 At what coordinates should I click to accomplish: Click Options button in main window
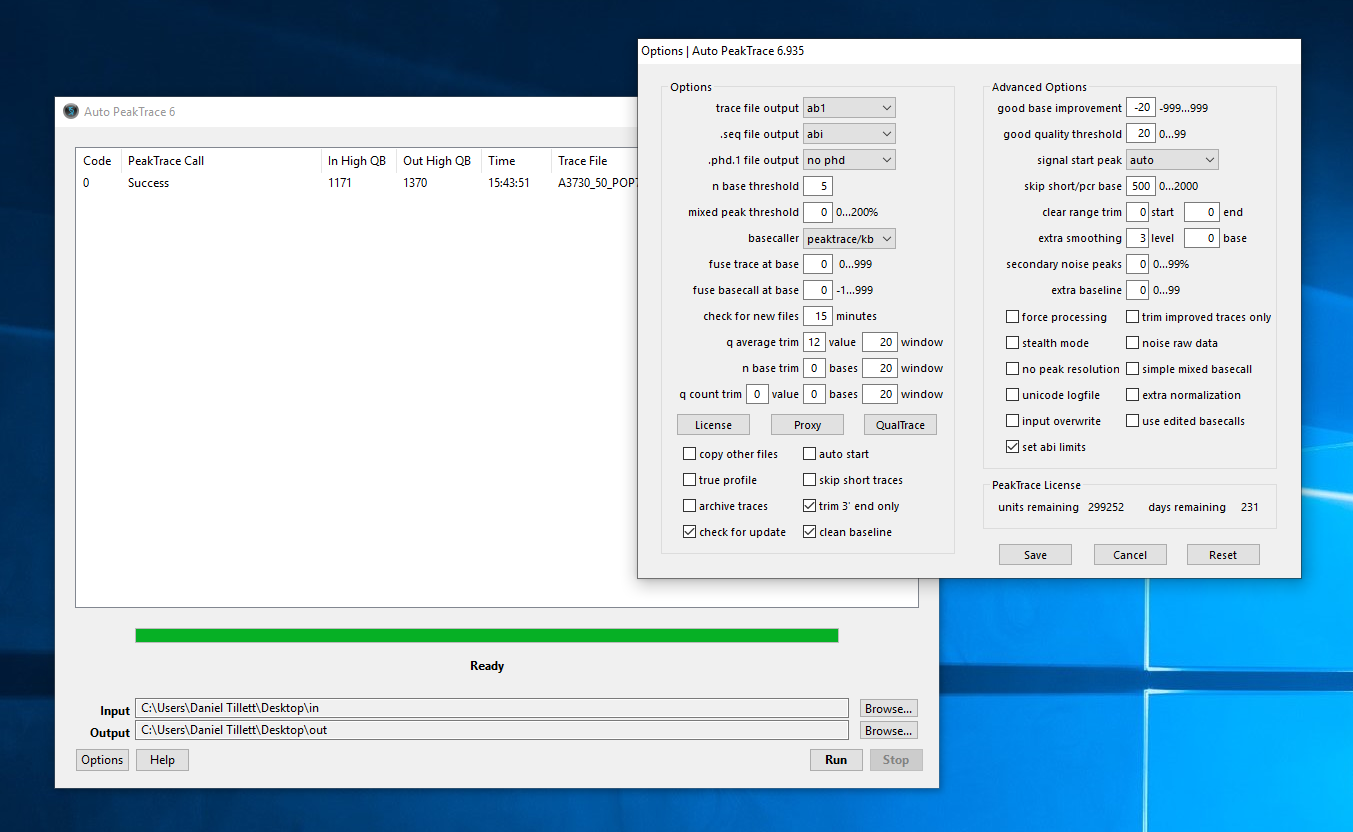[102, 760]
